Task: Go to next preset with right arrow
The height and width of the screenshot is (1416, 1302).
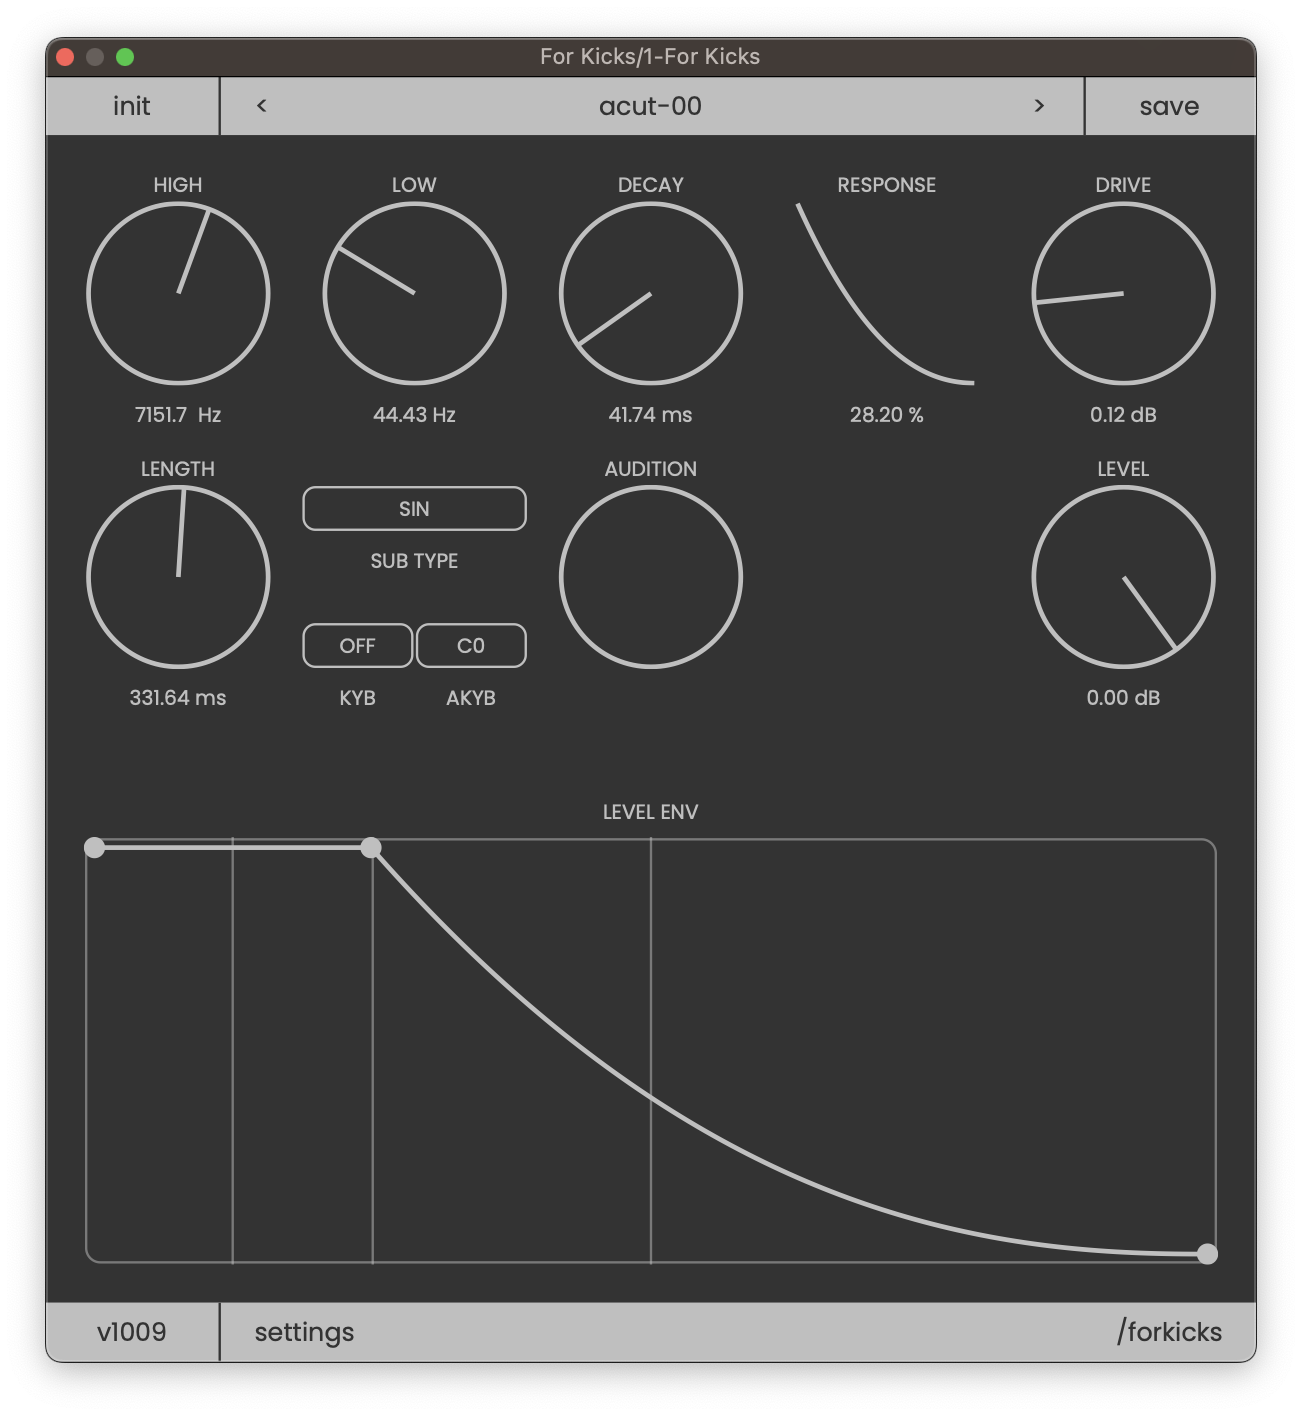Action: tap(1039, 106)
